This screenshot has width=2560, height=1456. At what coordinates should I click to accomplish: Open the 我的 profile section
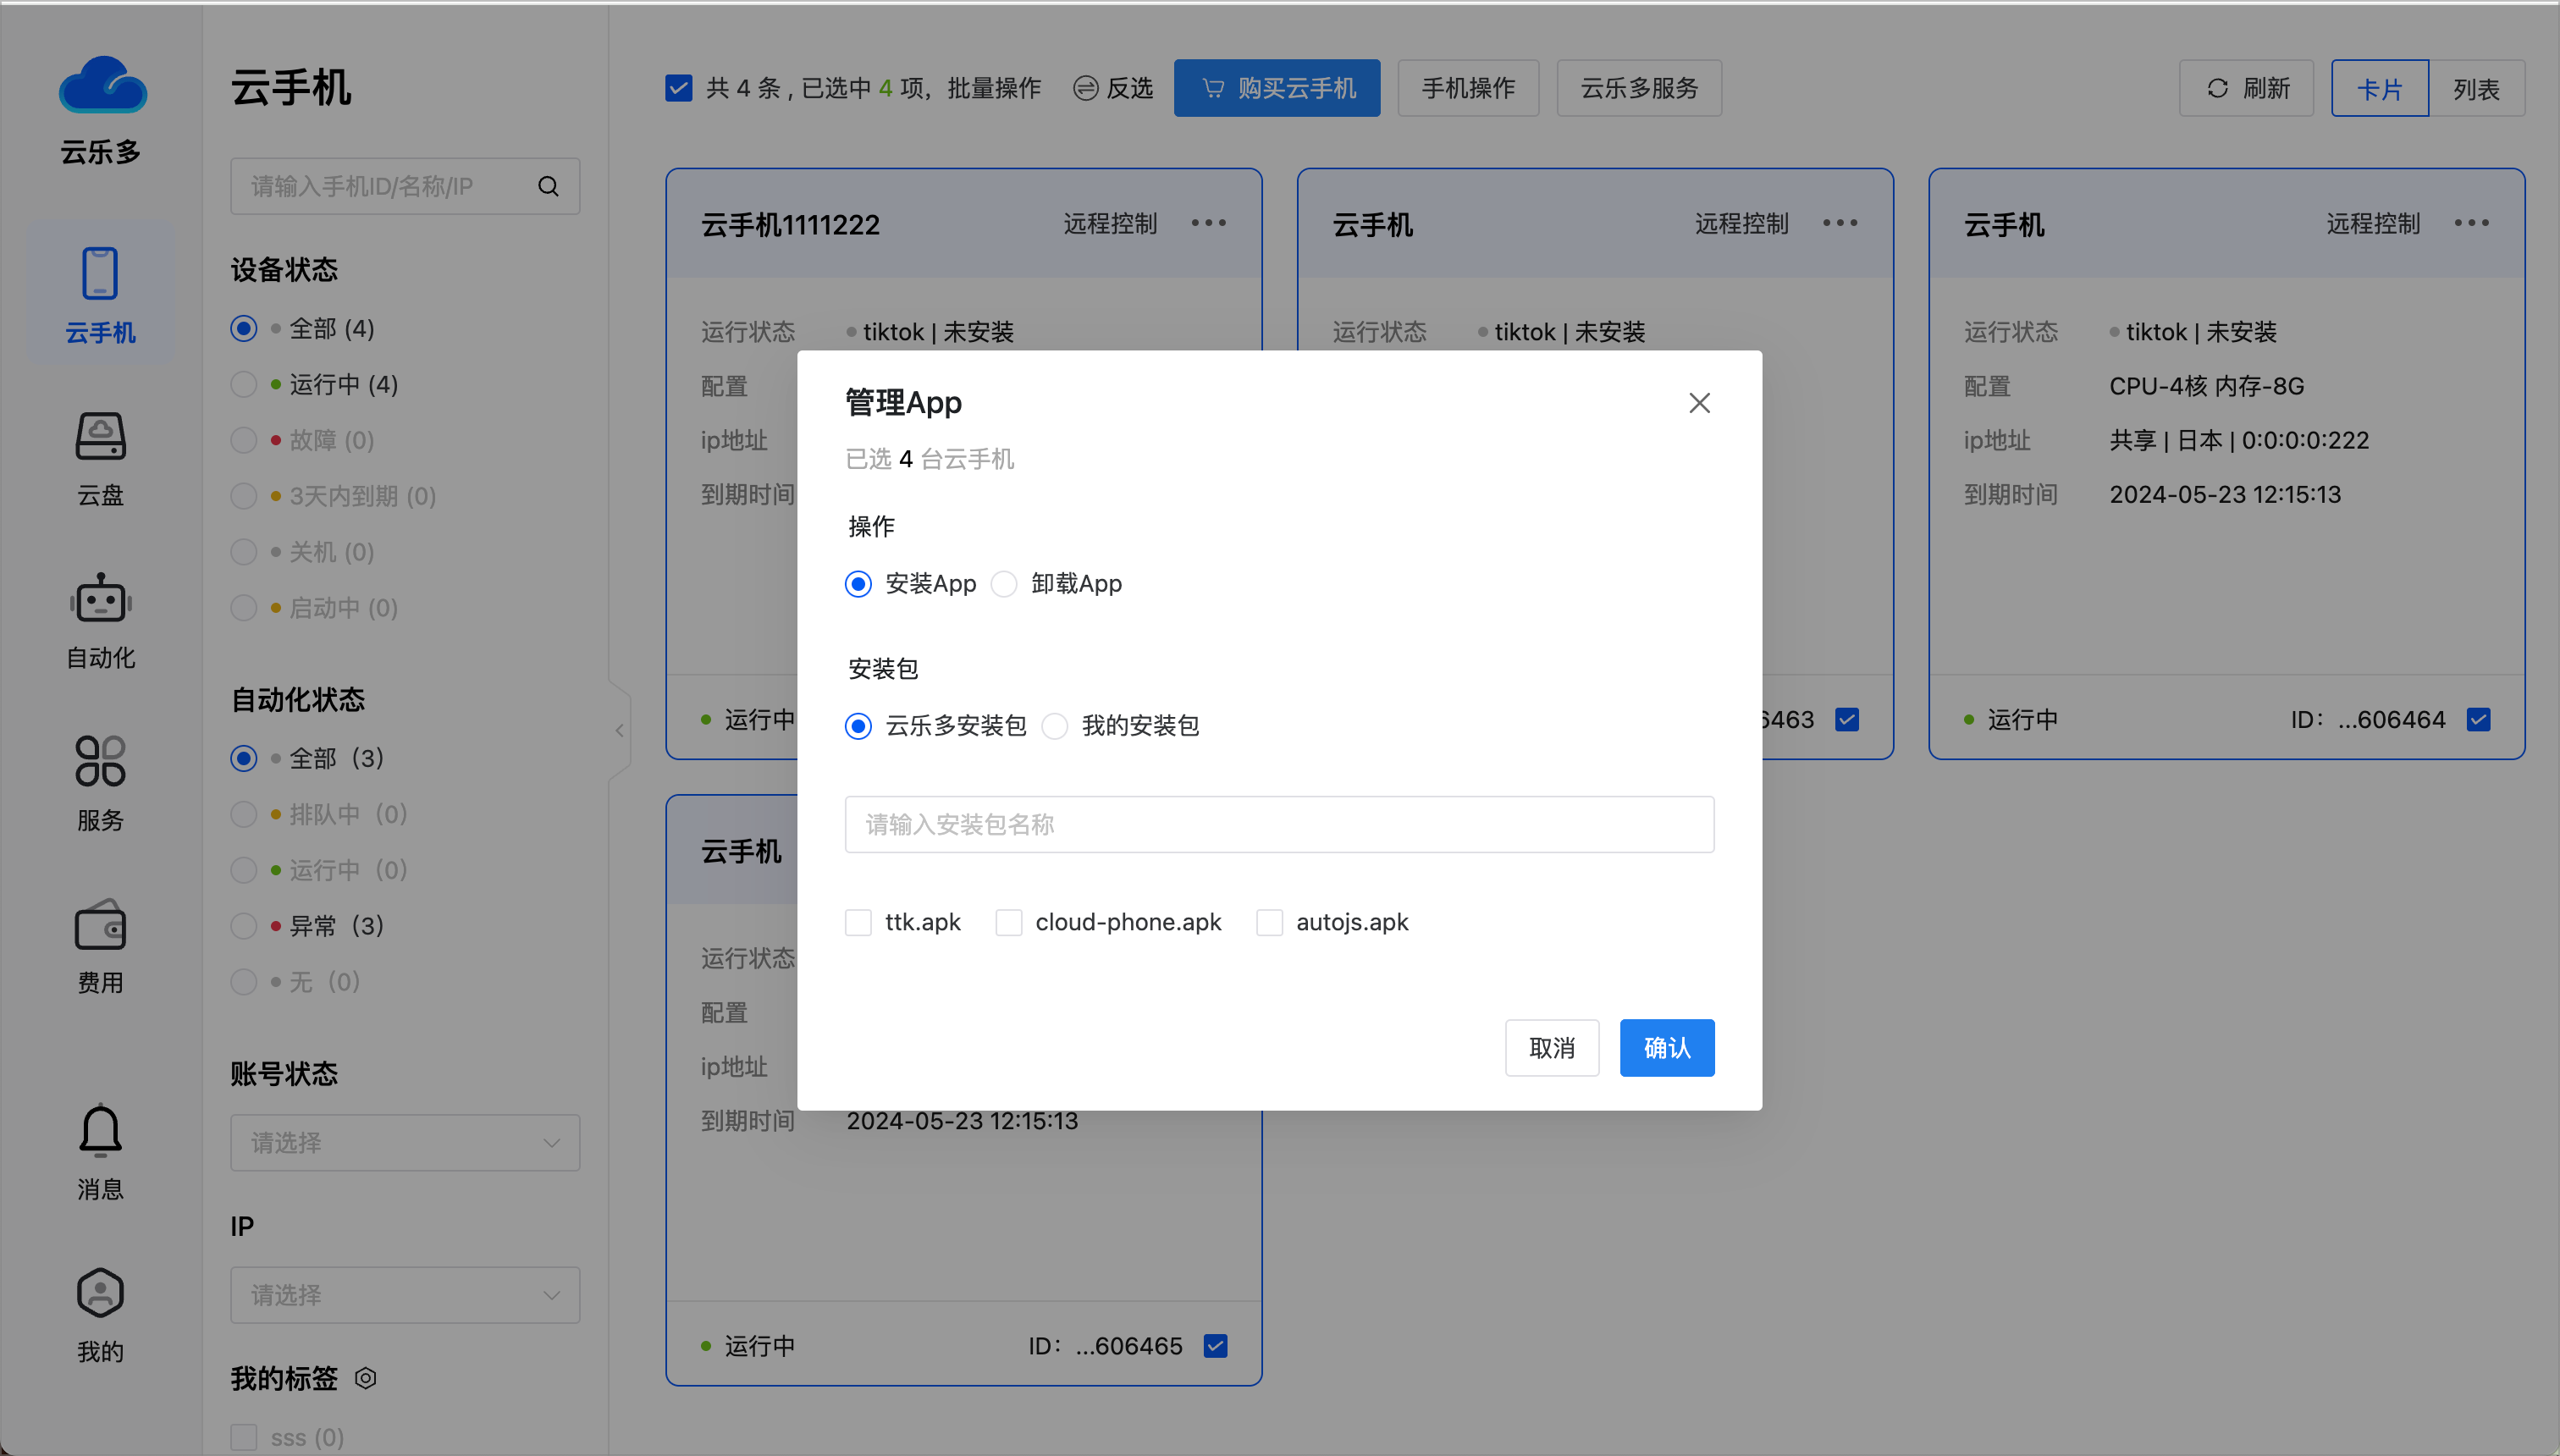[101, 1316]
